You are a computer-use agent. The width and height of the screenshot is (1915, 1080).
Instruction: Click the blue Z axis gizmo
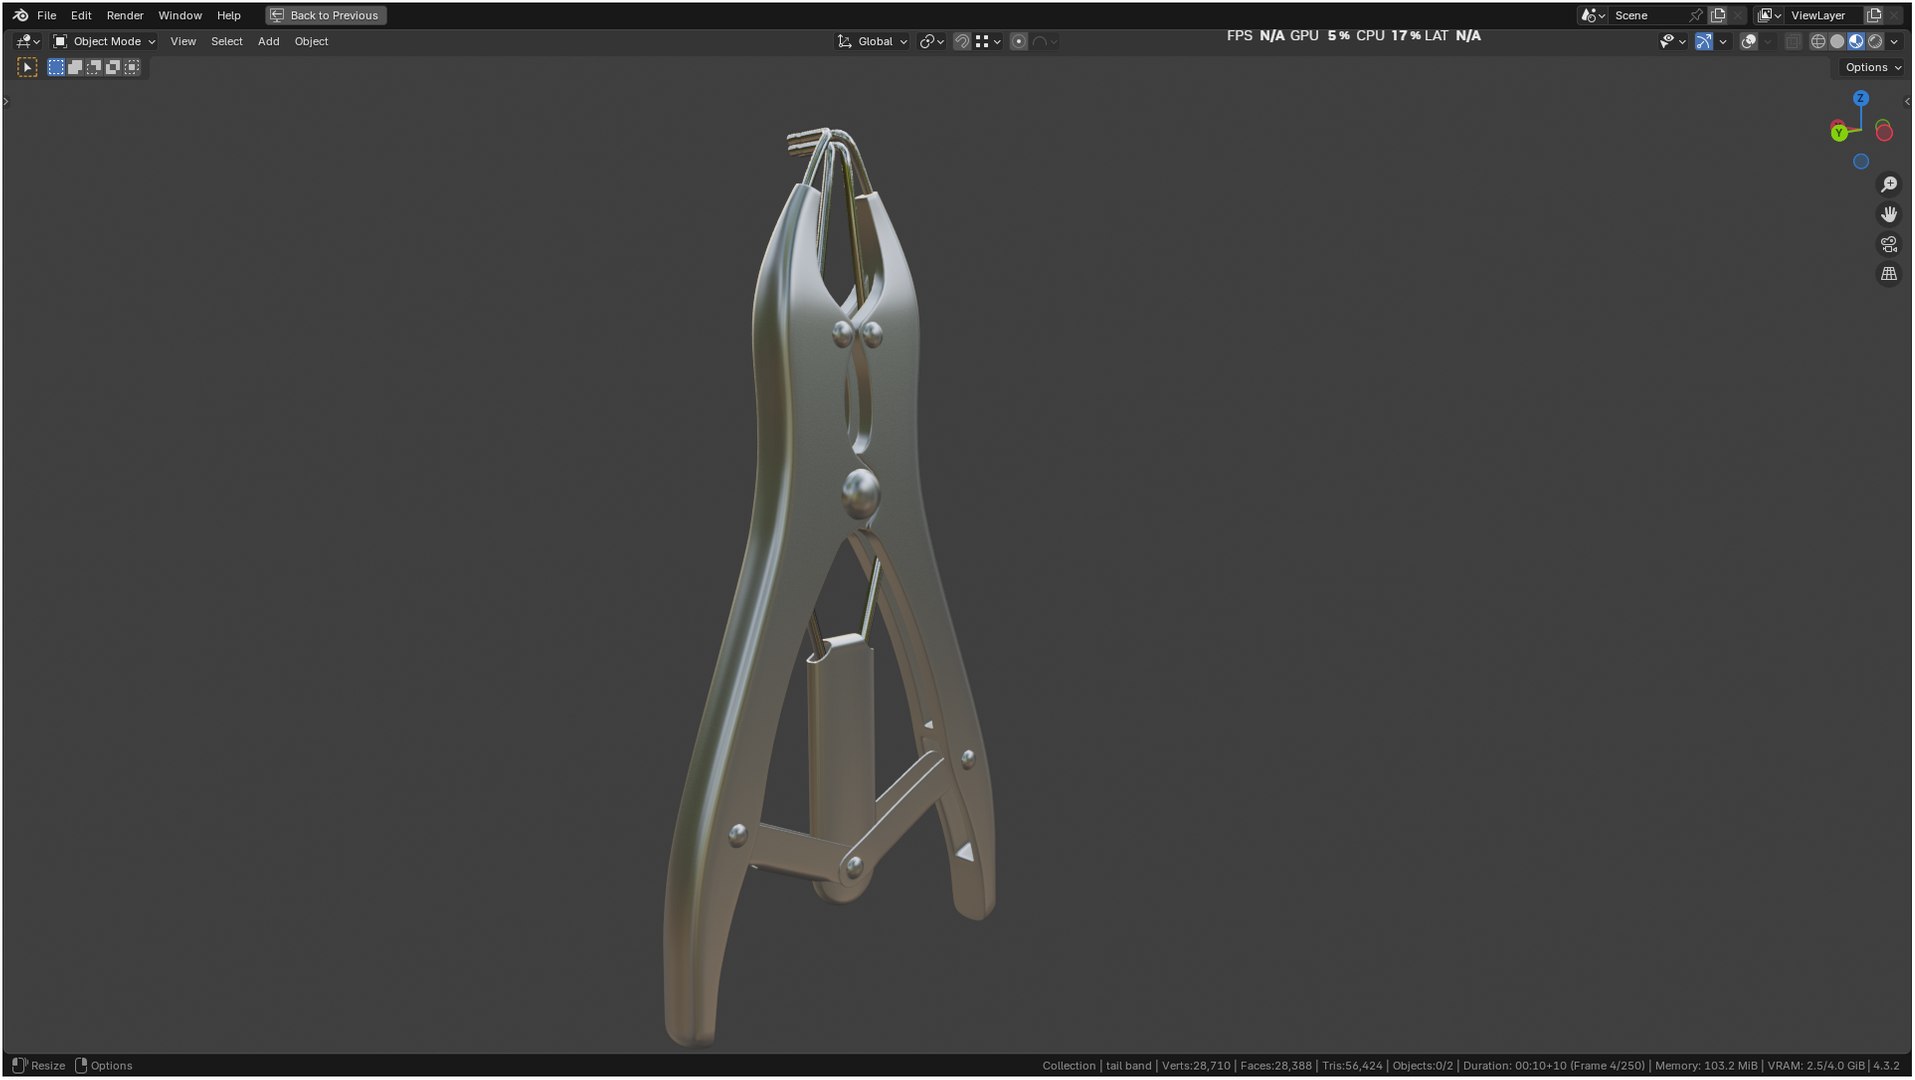[x=1861, y=98]
